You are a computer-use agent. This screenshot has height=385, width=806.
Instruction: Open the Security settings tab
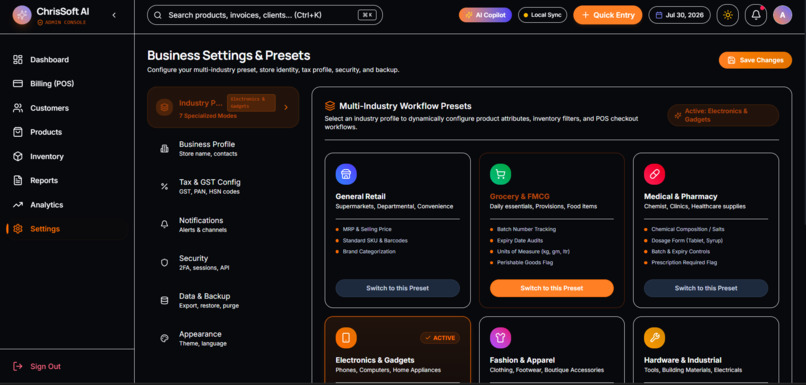[x=223, y=263]
